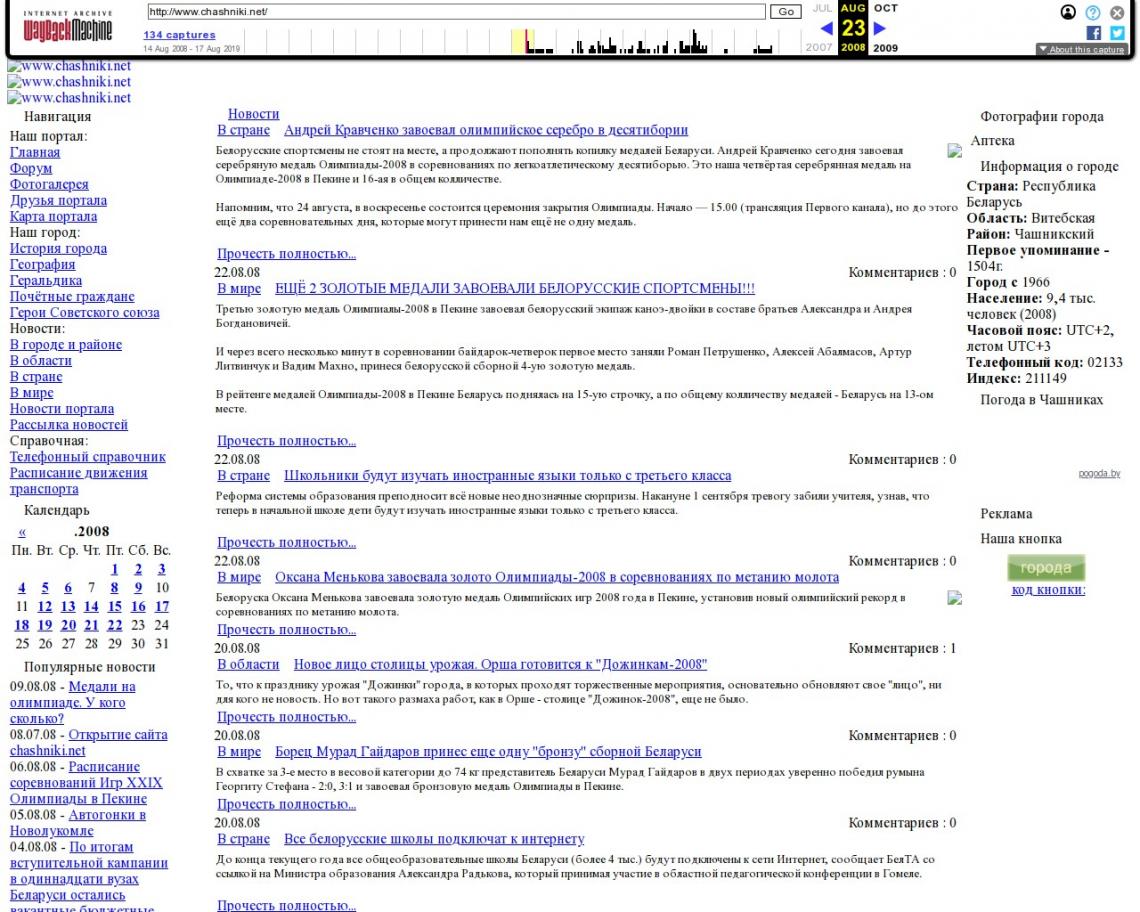Share capture via the Twitter icon
The image size is (1140, 912).
click(x=1117, y=33)
